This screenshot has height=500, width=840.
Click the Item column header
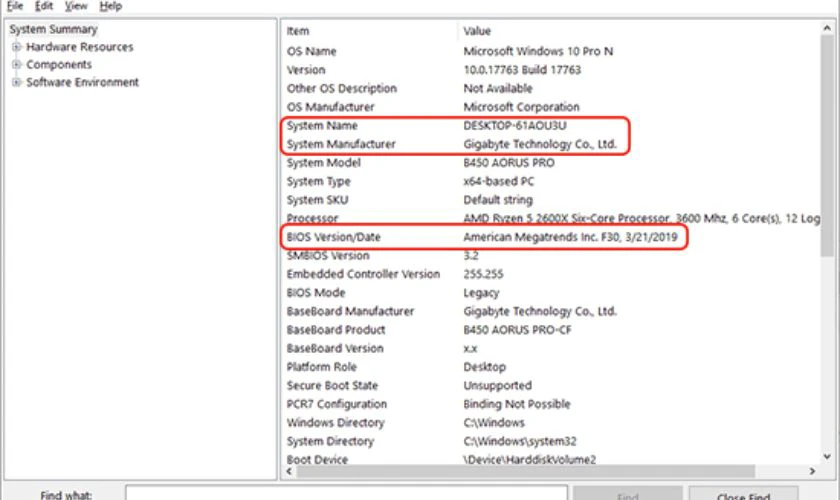pos(370,31)
